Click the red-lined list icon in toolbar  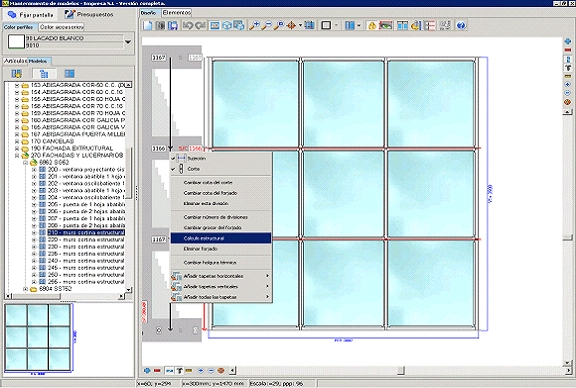pyautogui.click(x=429, y=25)
